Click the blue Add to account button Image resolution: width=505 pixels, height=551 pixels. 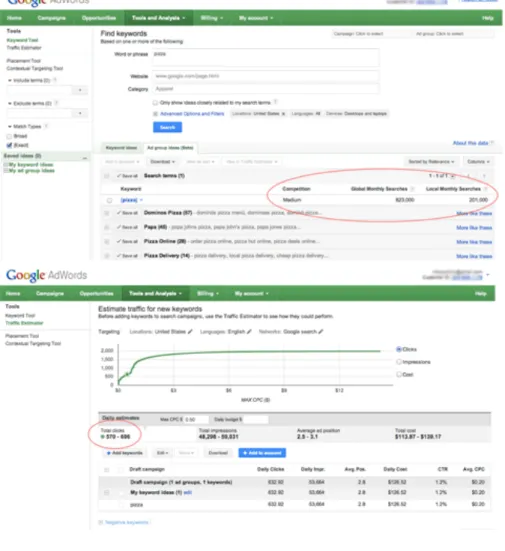click(x=262, y=453)
